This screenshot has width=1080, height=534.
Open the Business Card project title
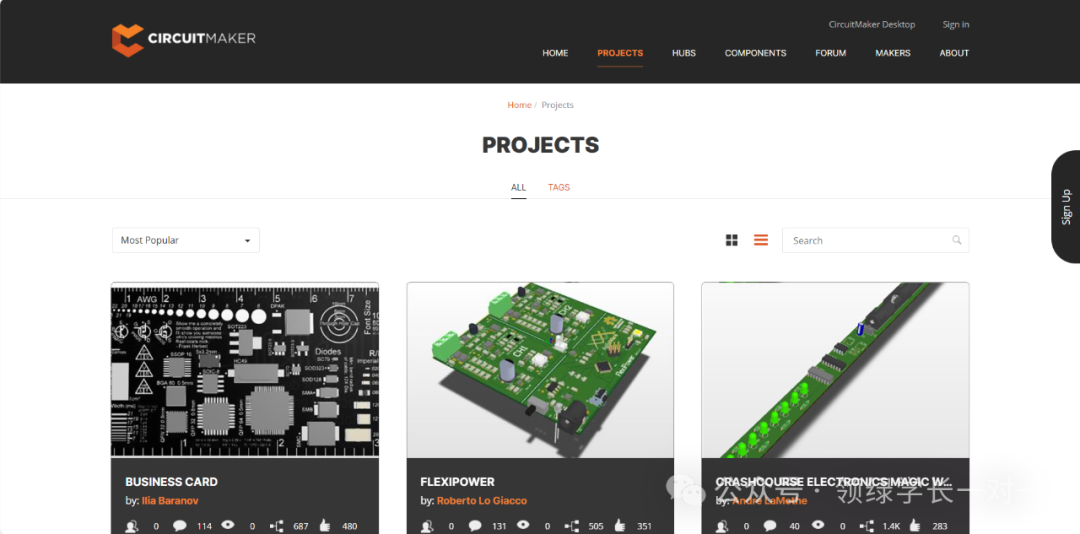pyautogui.click(x=172, y=482)
